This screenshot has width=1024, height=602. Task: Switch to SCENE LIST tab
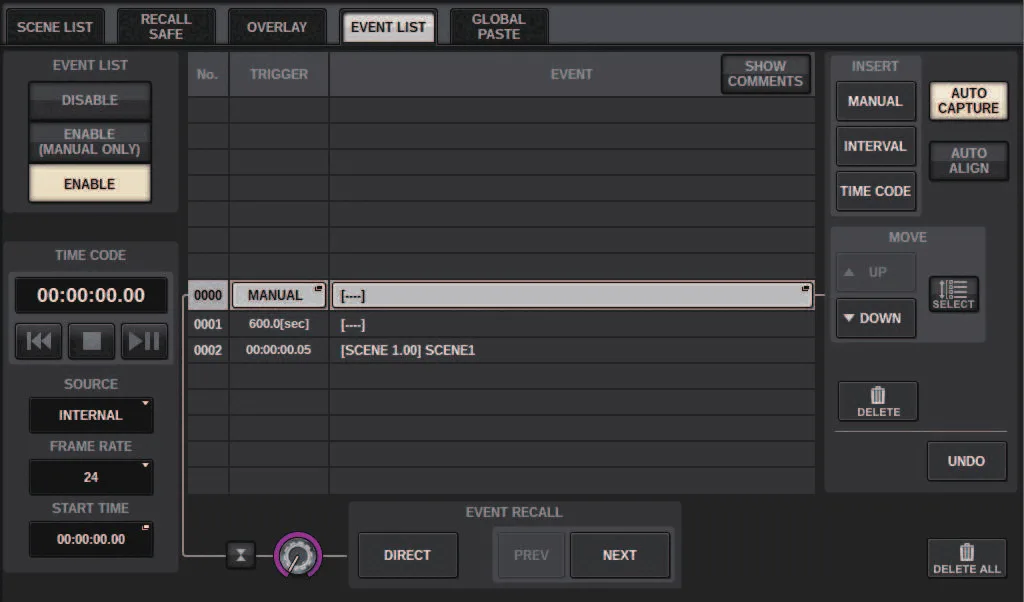[55, 27]
